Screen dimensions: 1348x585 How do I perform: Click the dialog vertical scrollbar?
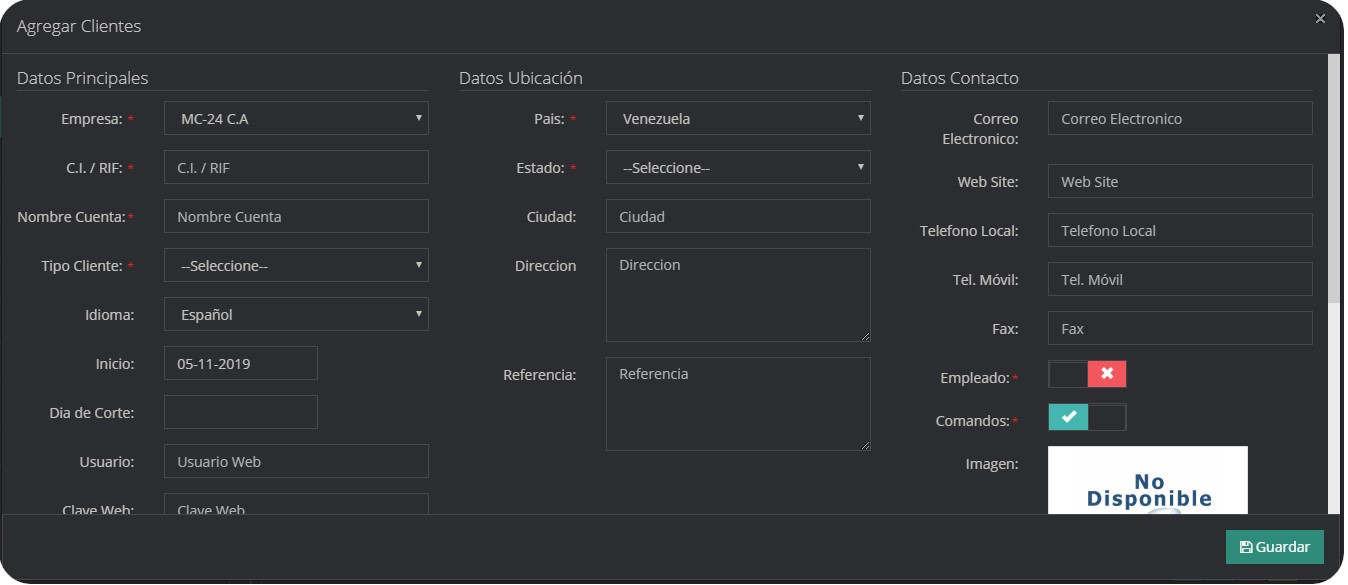1334,180
